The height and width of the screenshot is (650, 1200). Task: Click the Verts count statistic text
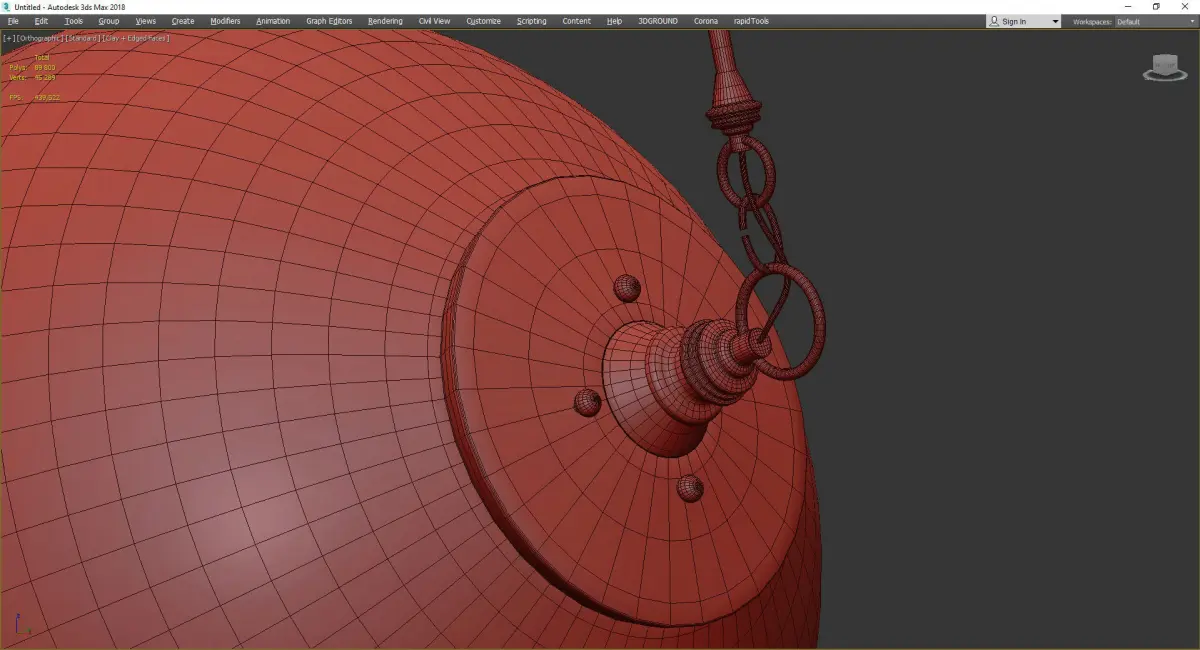click(x=32, y=76)
